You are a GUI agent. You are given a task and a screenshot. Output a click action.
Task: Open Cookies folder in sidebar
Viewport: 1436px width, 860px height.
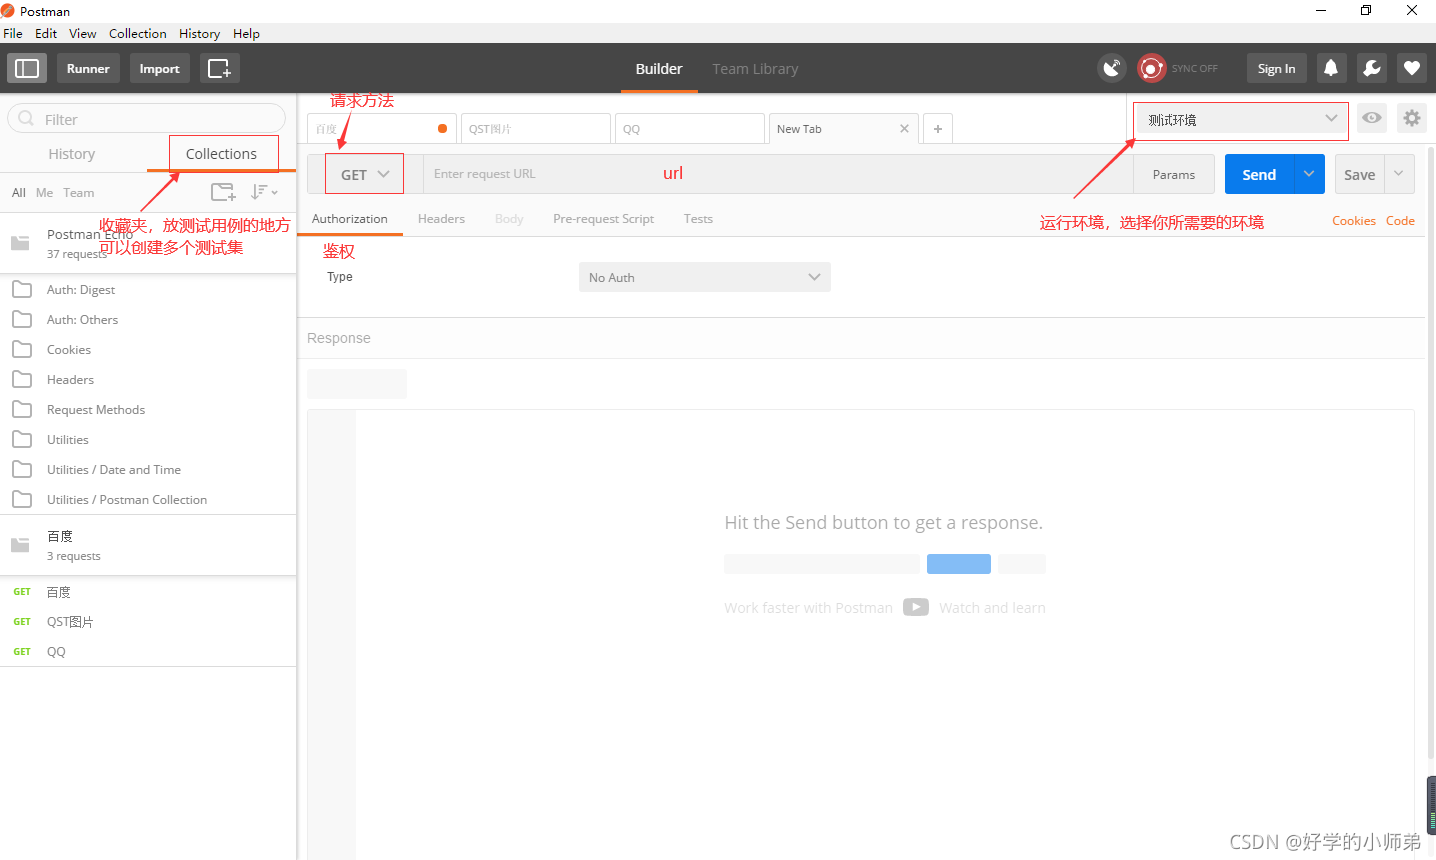tap(148, 350)
